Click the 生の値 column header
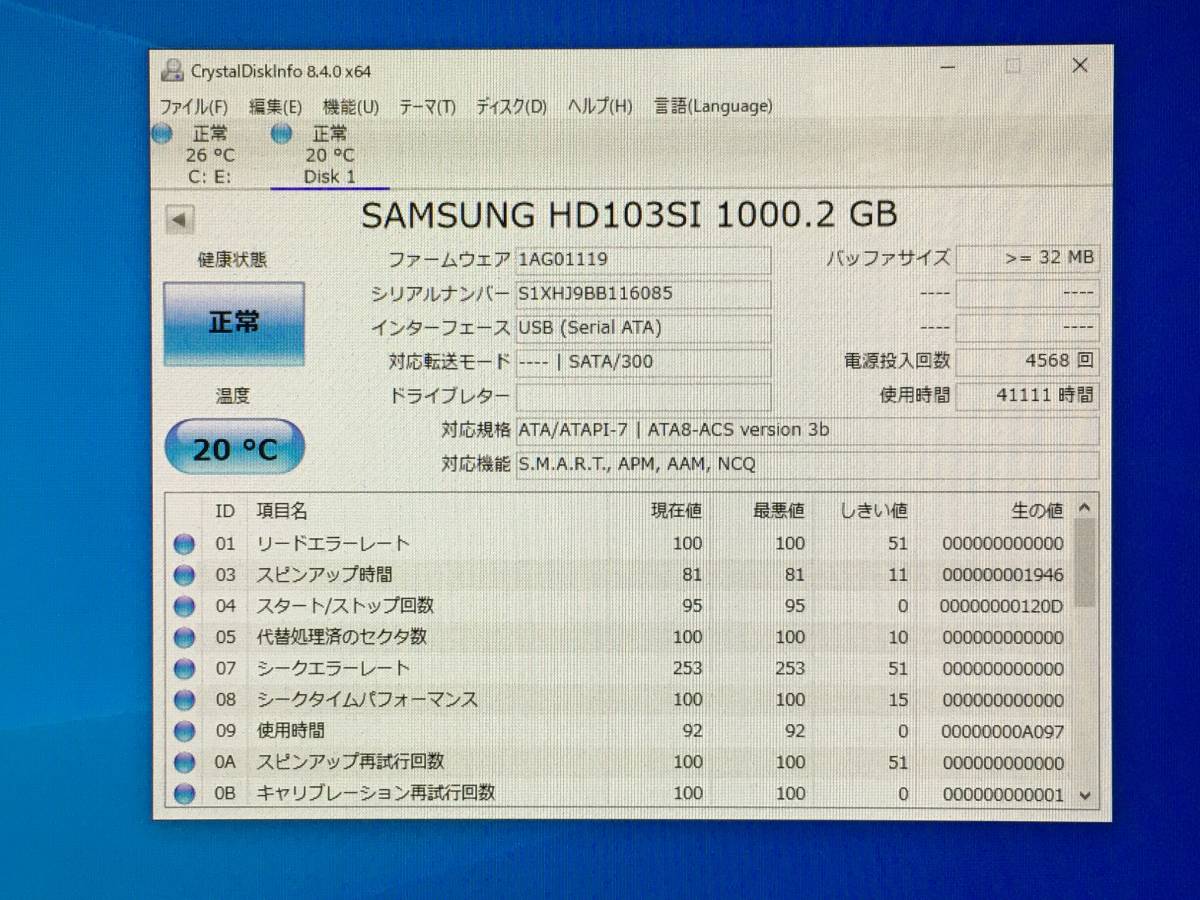Viewport: 1200px width, 900px height. click(1037, 511)
